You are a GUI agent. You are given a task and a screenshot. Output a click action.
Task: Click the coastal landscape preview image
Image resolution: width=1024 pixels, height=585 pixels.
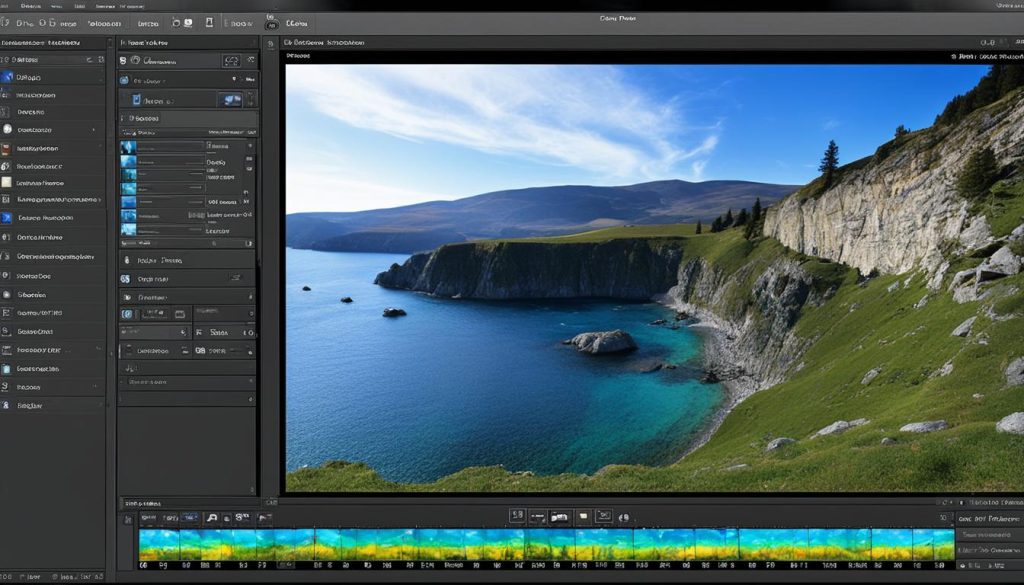(654, 277)
